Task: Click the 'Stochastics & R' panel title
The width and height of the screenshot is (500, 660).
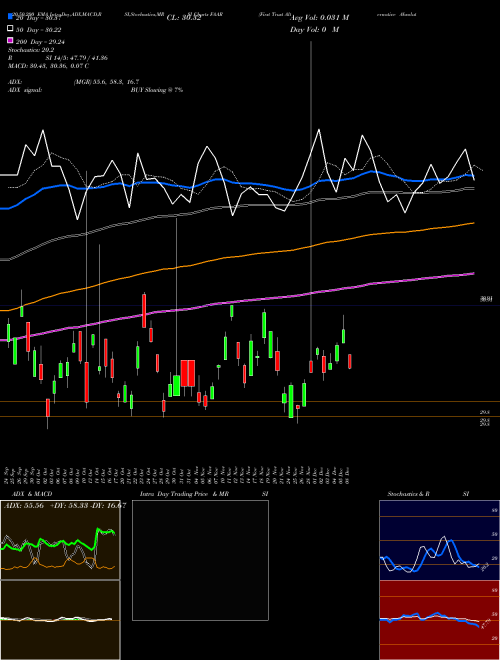Action: point(408,494)
